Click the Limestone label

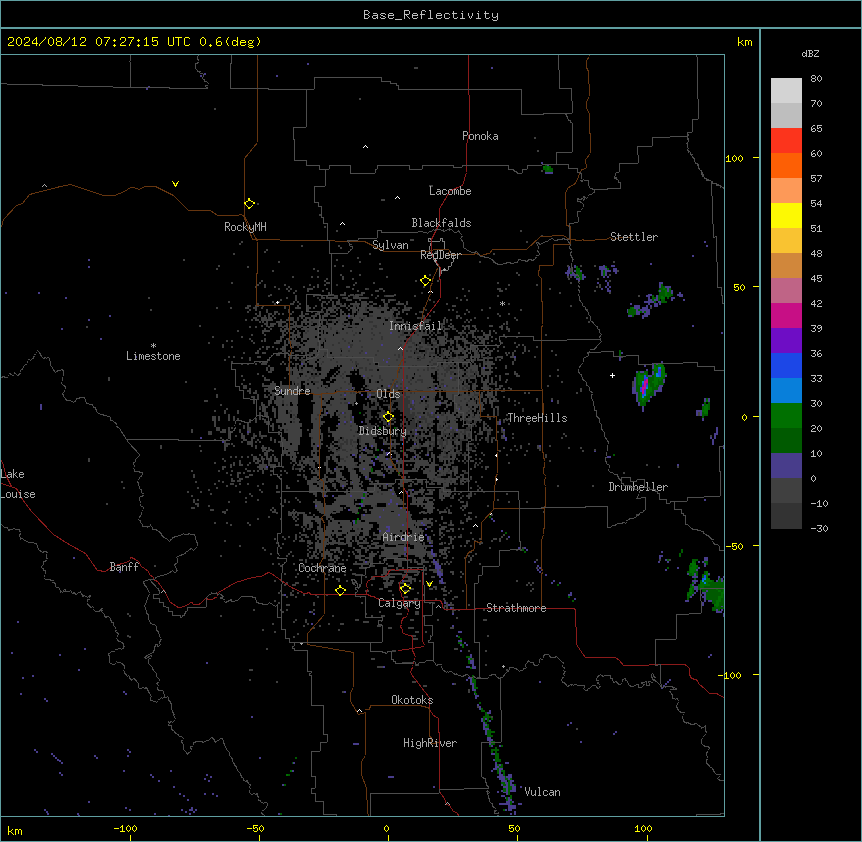click(x=153, y=356)
